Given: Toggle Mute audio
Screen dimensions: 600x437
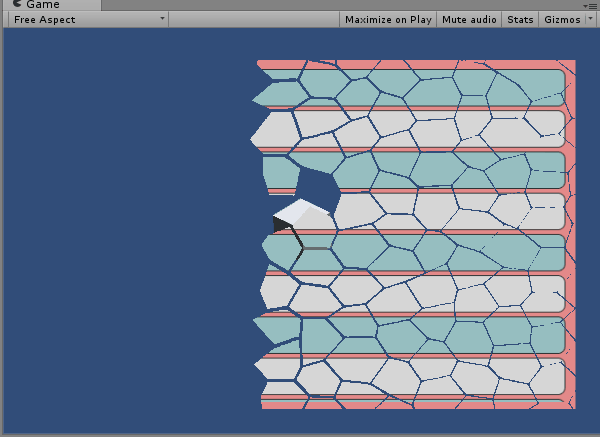Looking at the screenshot, I should click(469, 20).
